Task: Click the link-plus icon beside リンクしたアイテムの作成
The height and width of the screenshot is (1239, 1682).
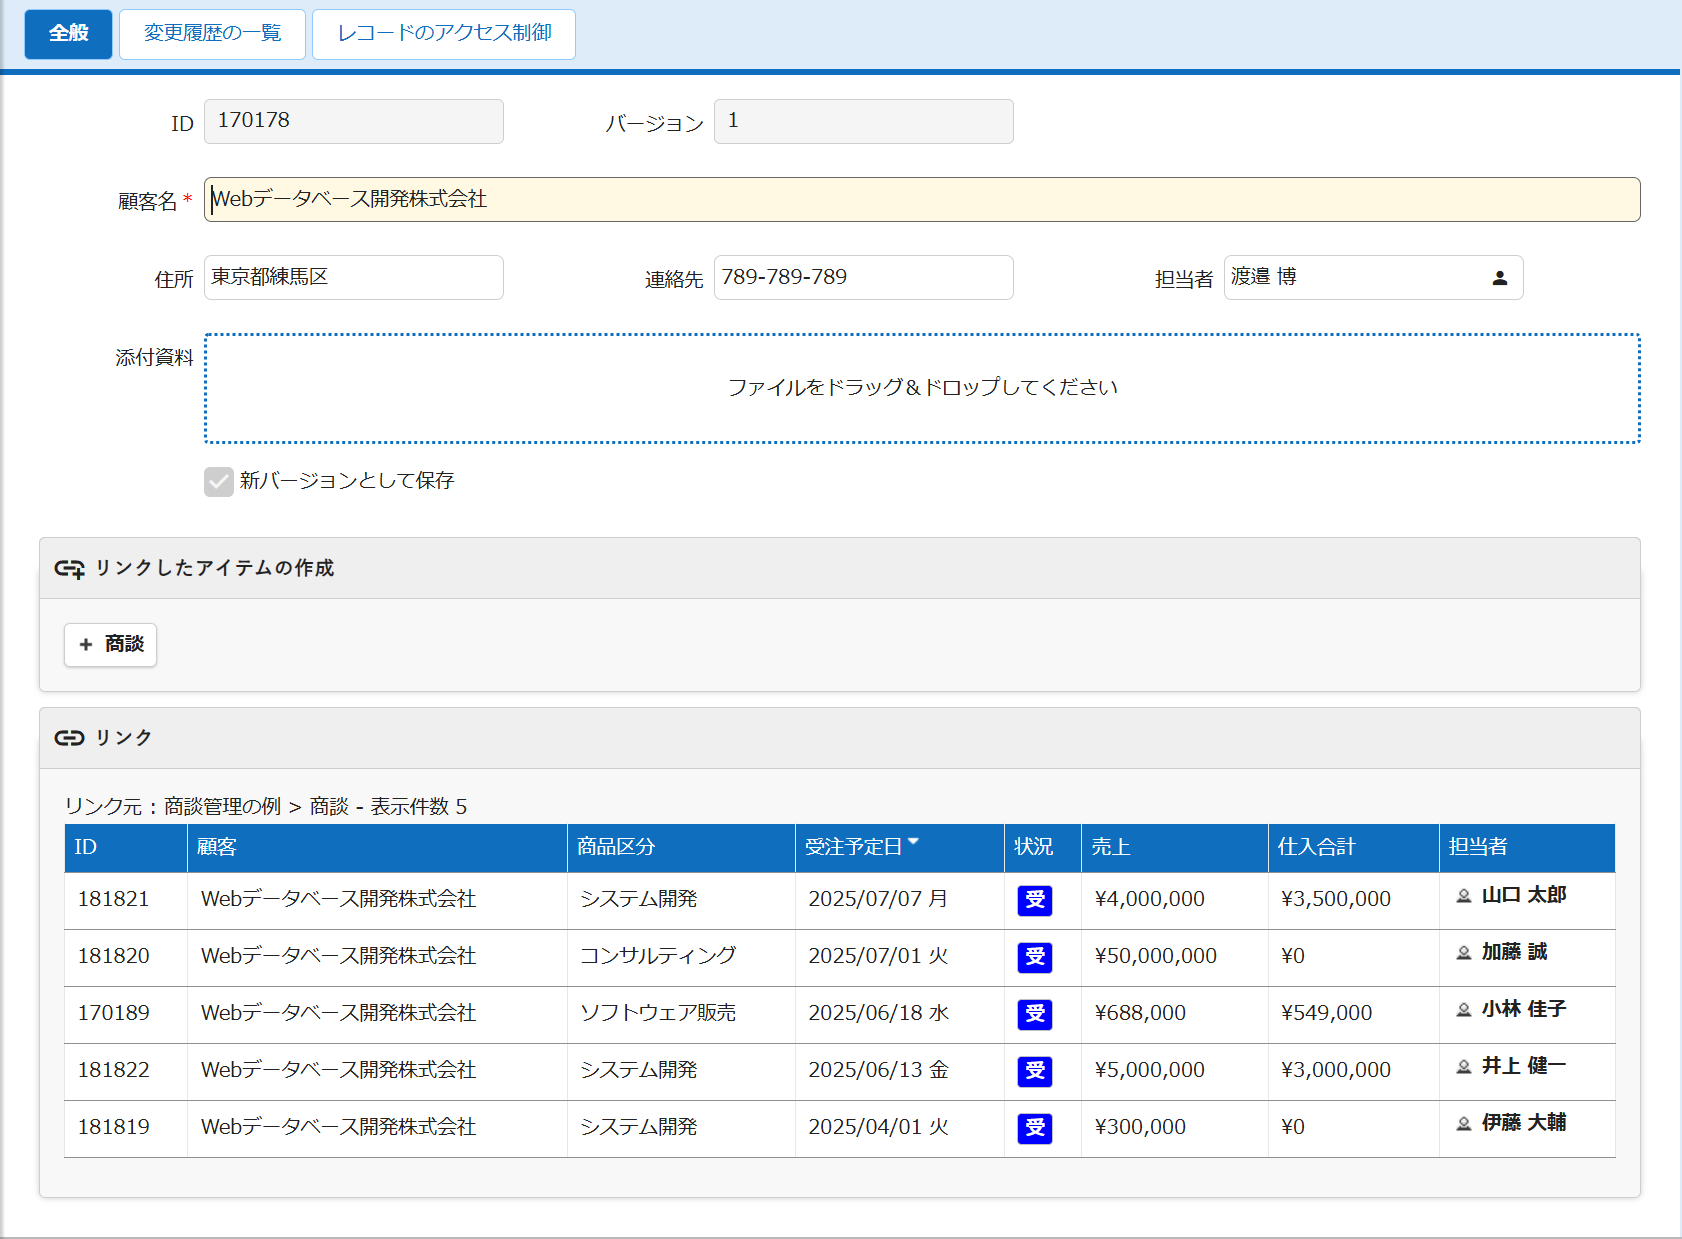Action: click(69, 569)
